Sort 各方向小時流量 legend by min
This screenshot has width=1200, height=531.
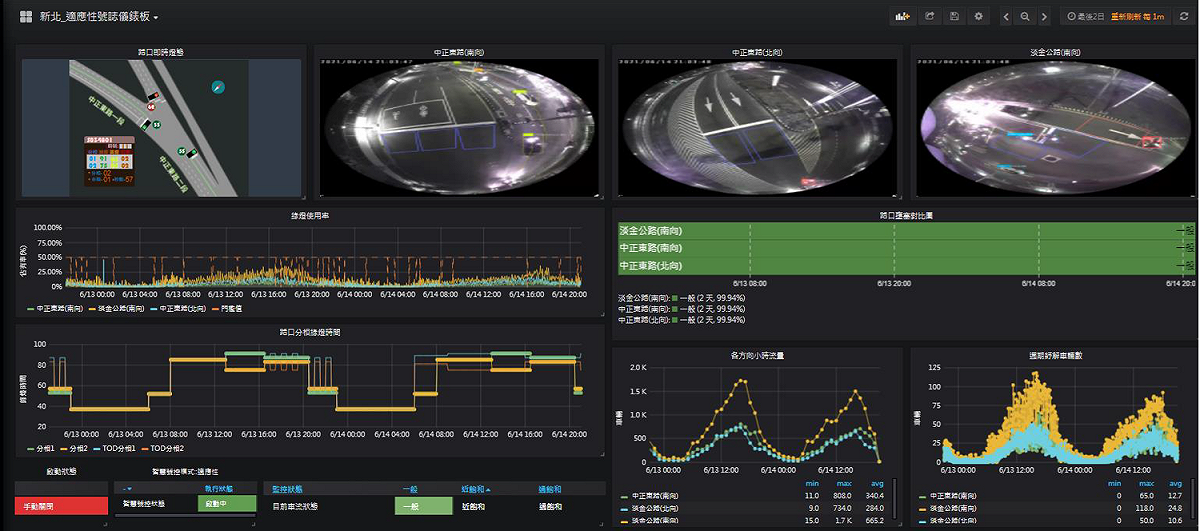pos(812,482)
